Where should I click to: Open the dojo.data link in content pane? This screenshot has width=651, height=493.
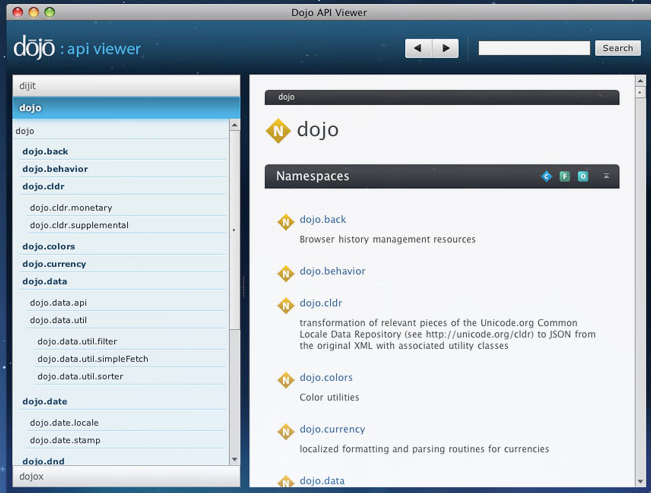pos(322,481)
